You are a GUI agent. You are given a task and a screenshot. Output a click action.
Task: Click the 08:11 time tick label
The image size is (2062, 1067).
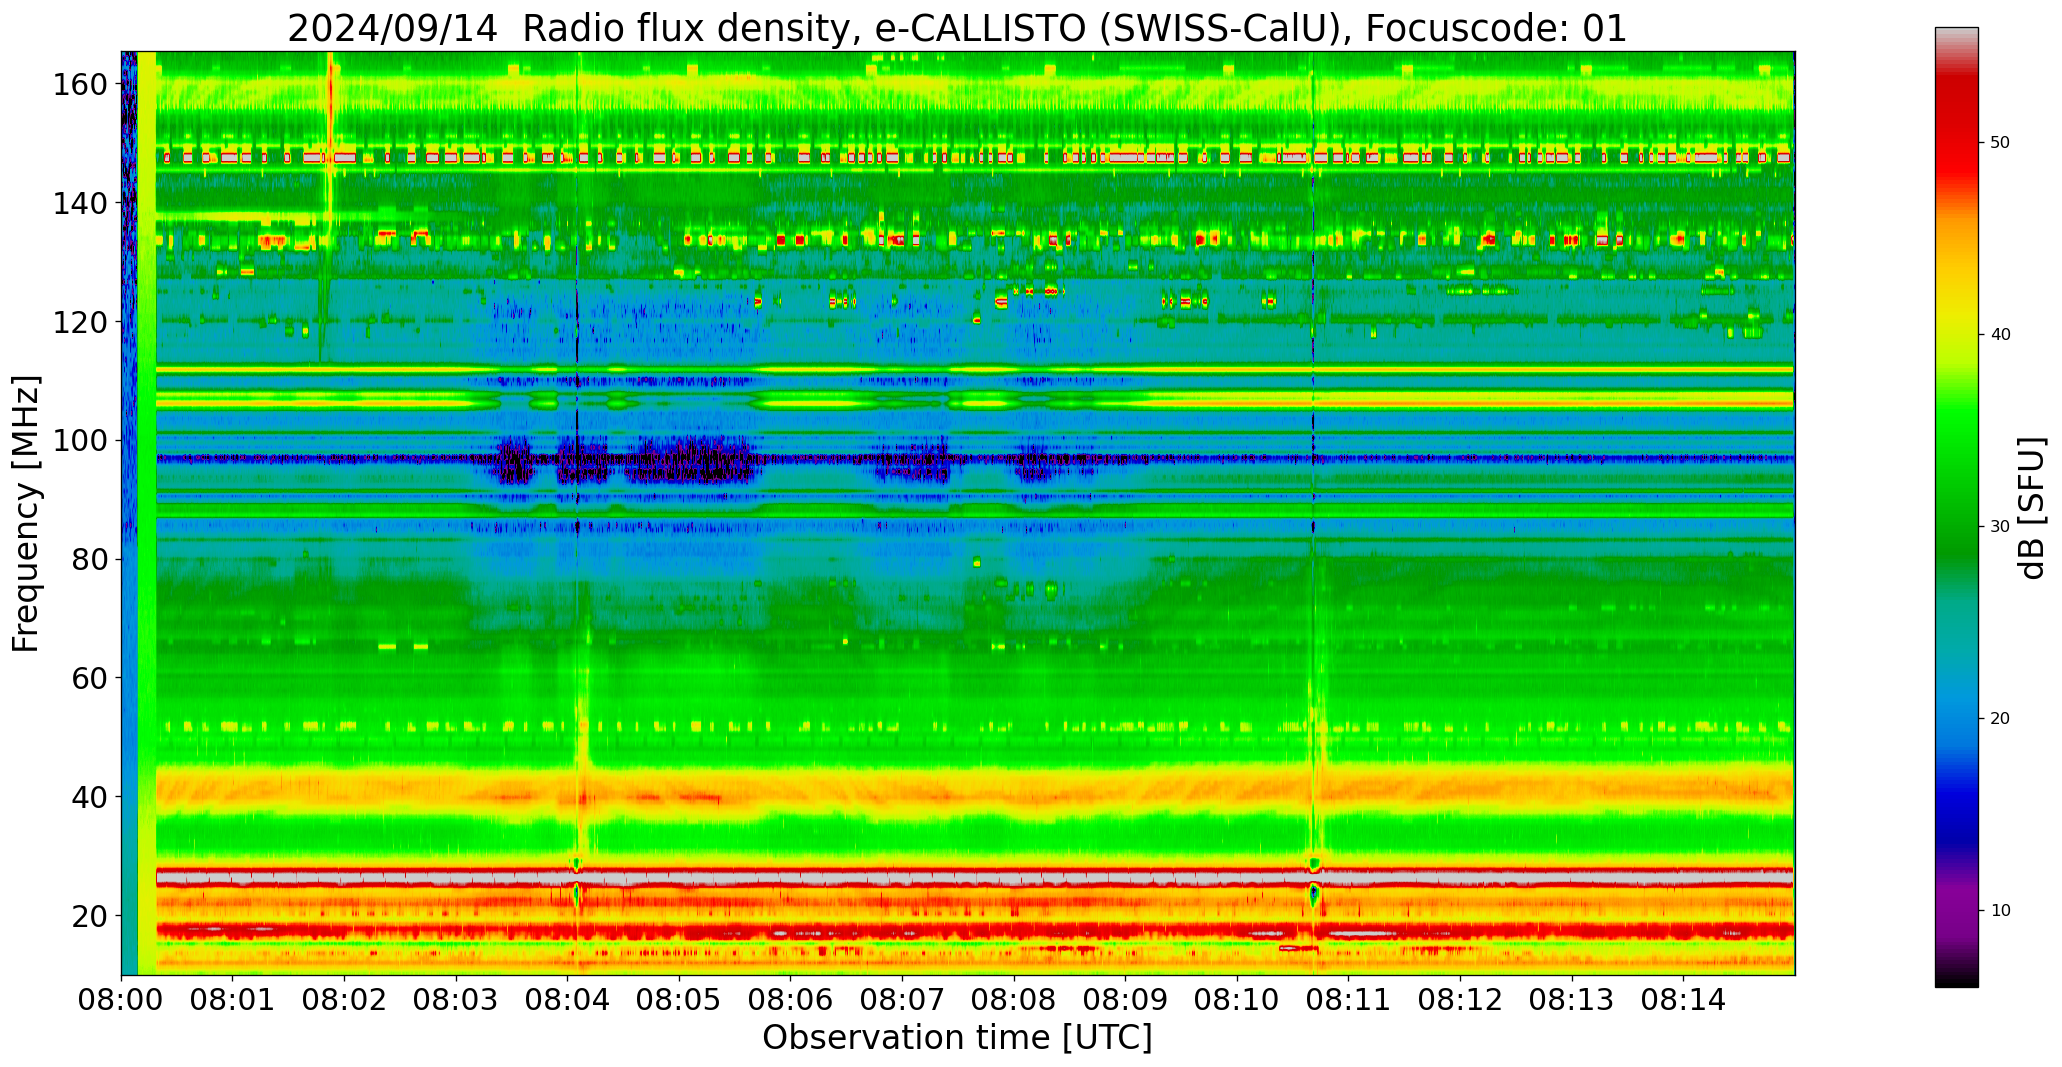tap(1349, 1000)
